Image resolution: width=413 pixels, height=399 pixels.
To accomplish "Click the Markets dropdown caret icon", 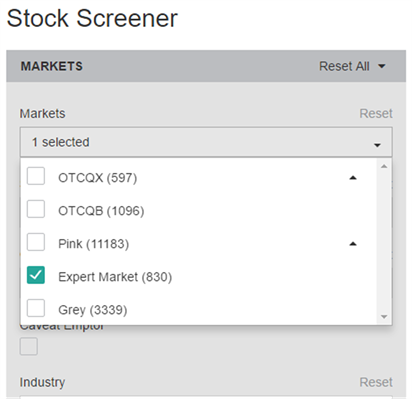I will pos(377,145).
